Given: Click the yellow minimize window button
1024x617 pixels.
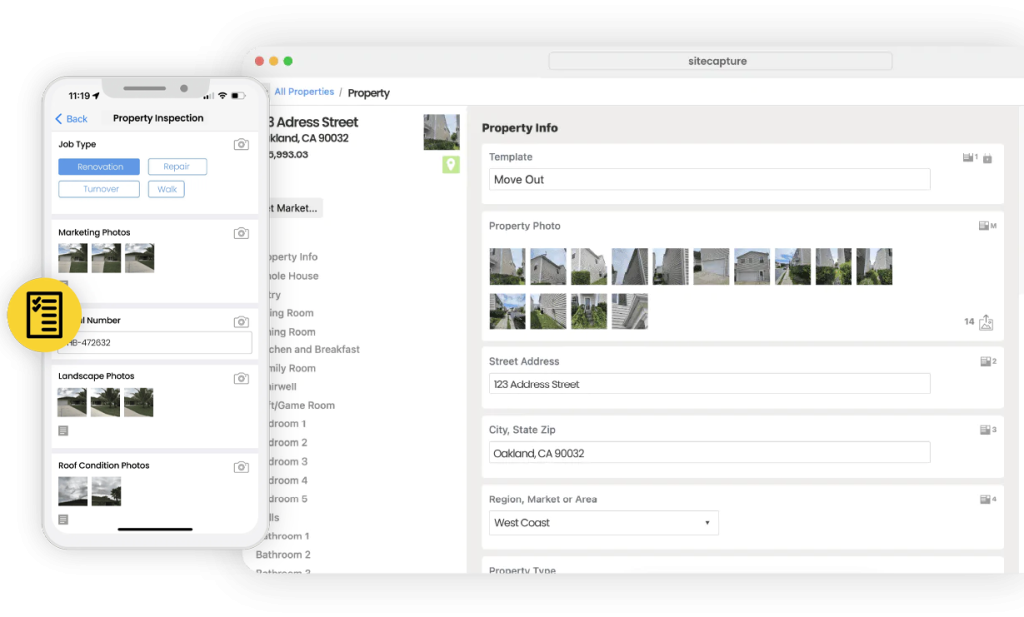Looking at the screenshot, I should (x=274, y=61).
